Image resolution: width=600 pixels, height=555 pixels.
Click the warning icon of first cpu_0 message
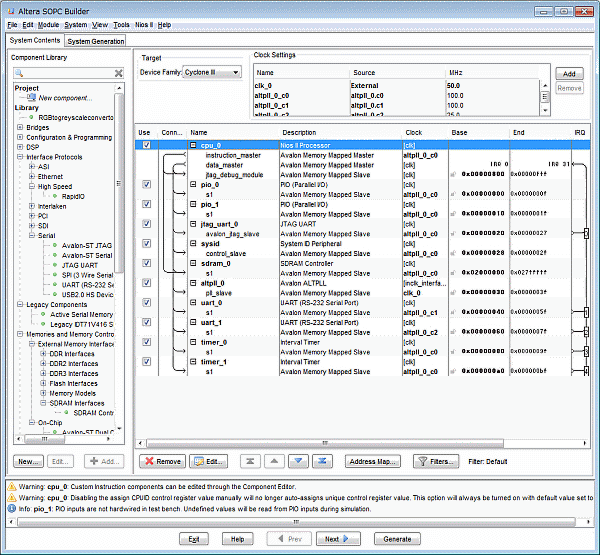click(x=12, y=486)
